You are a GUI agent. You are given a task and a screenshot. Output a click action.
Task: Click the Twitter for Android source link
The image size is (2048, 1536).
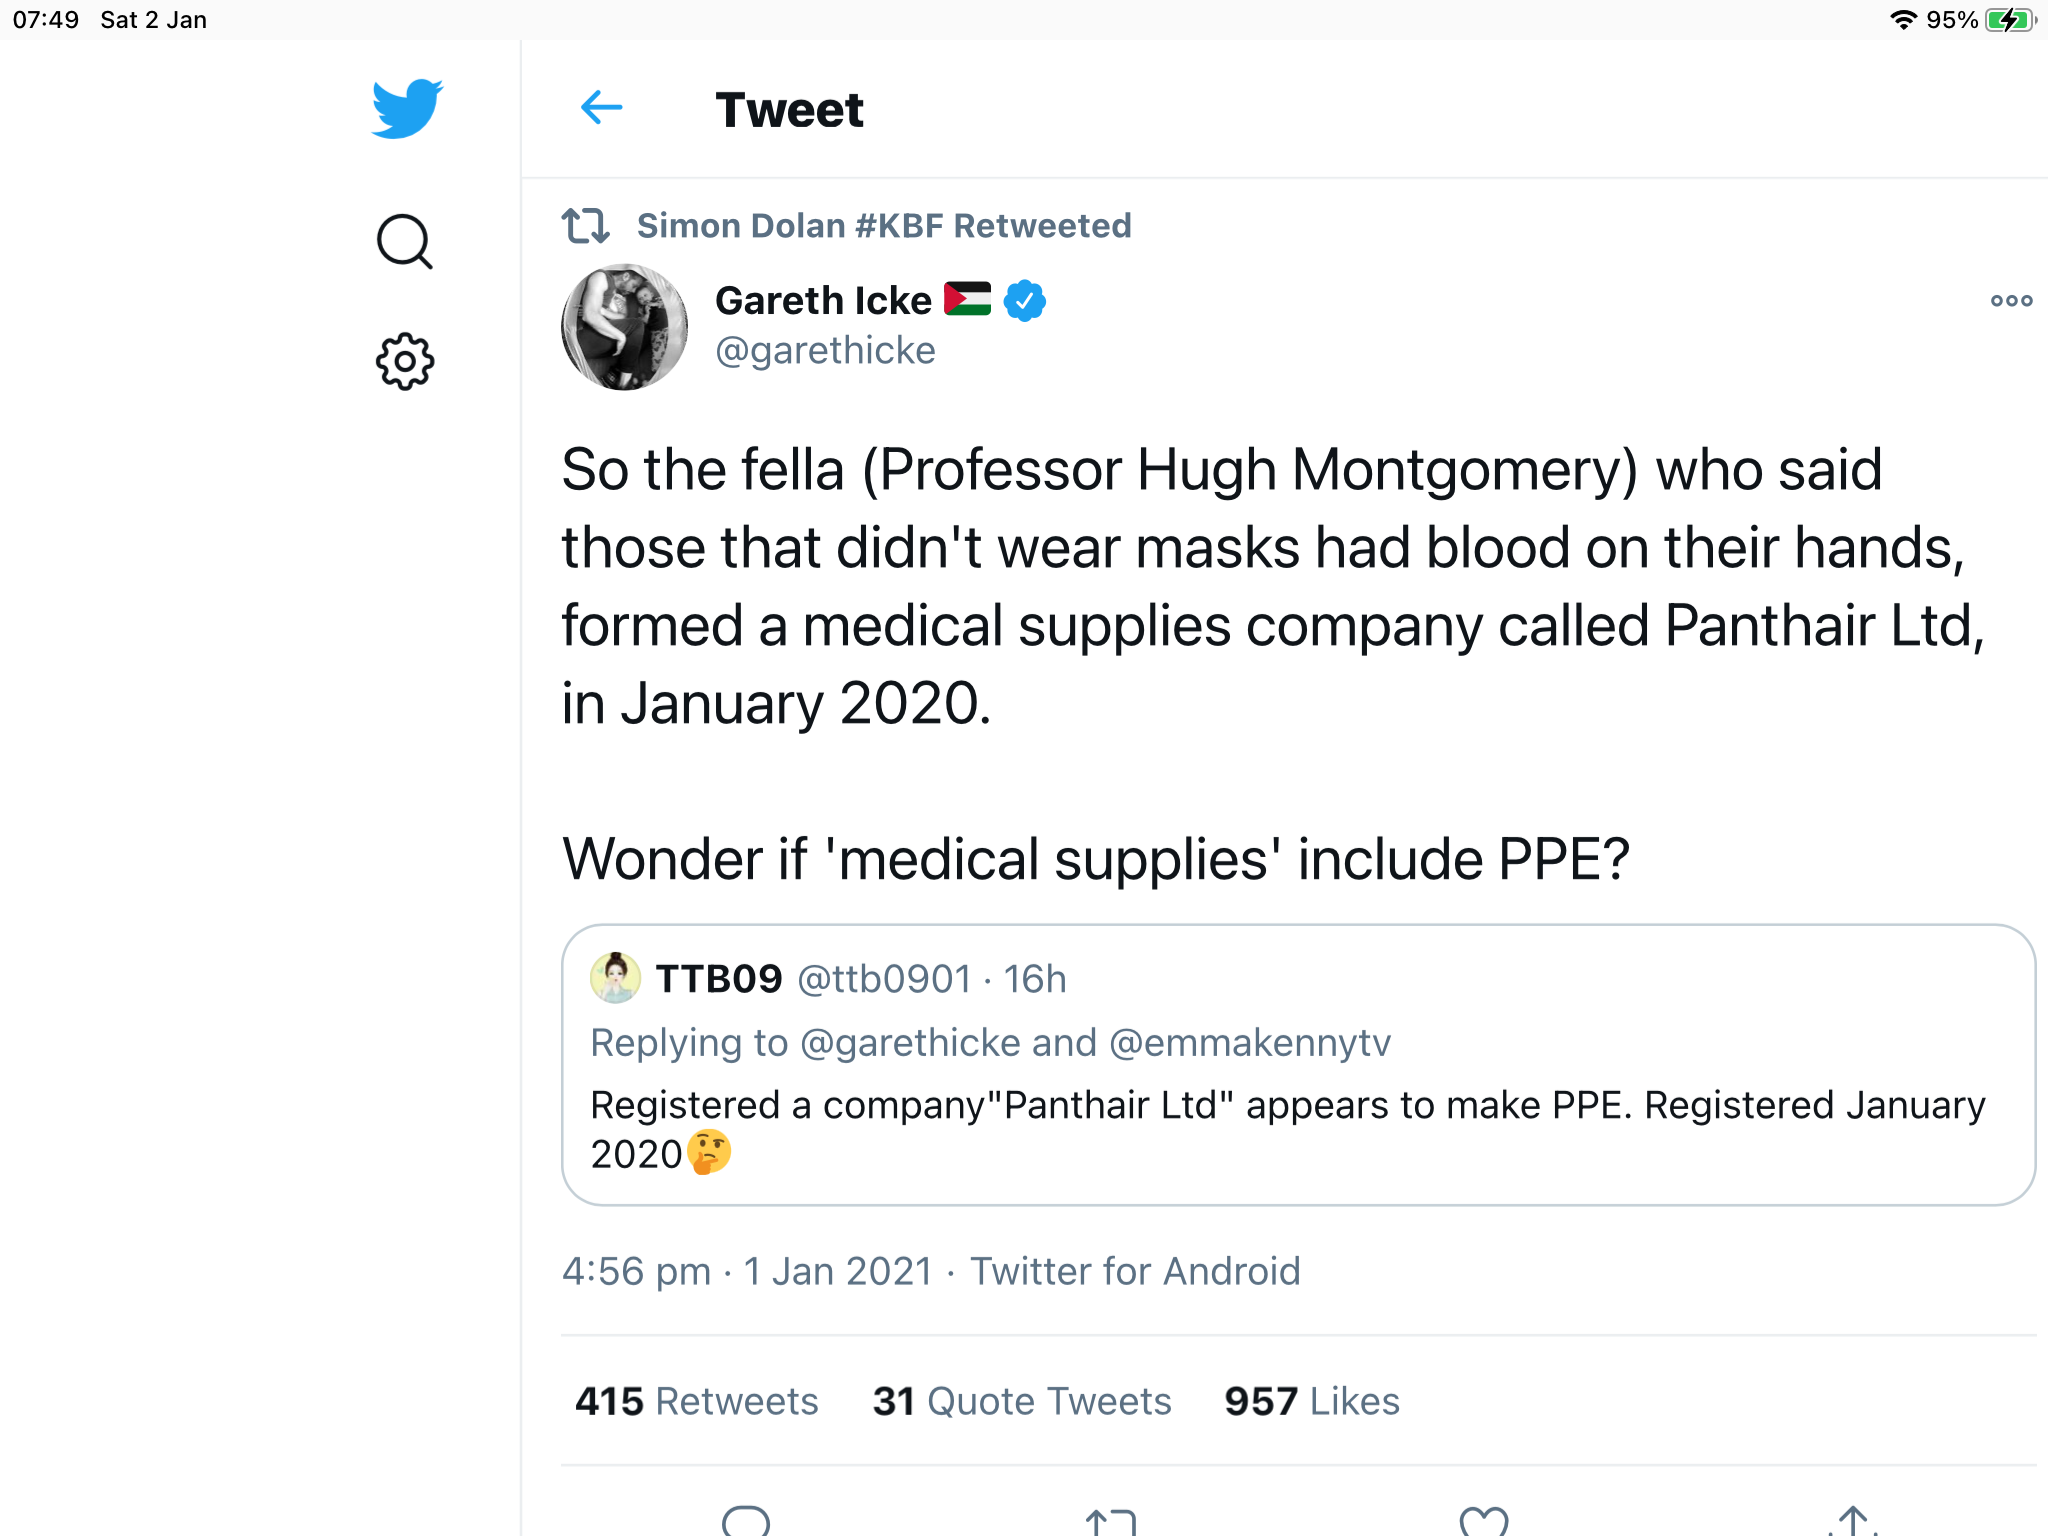tap(1135, 1271)
